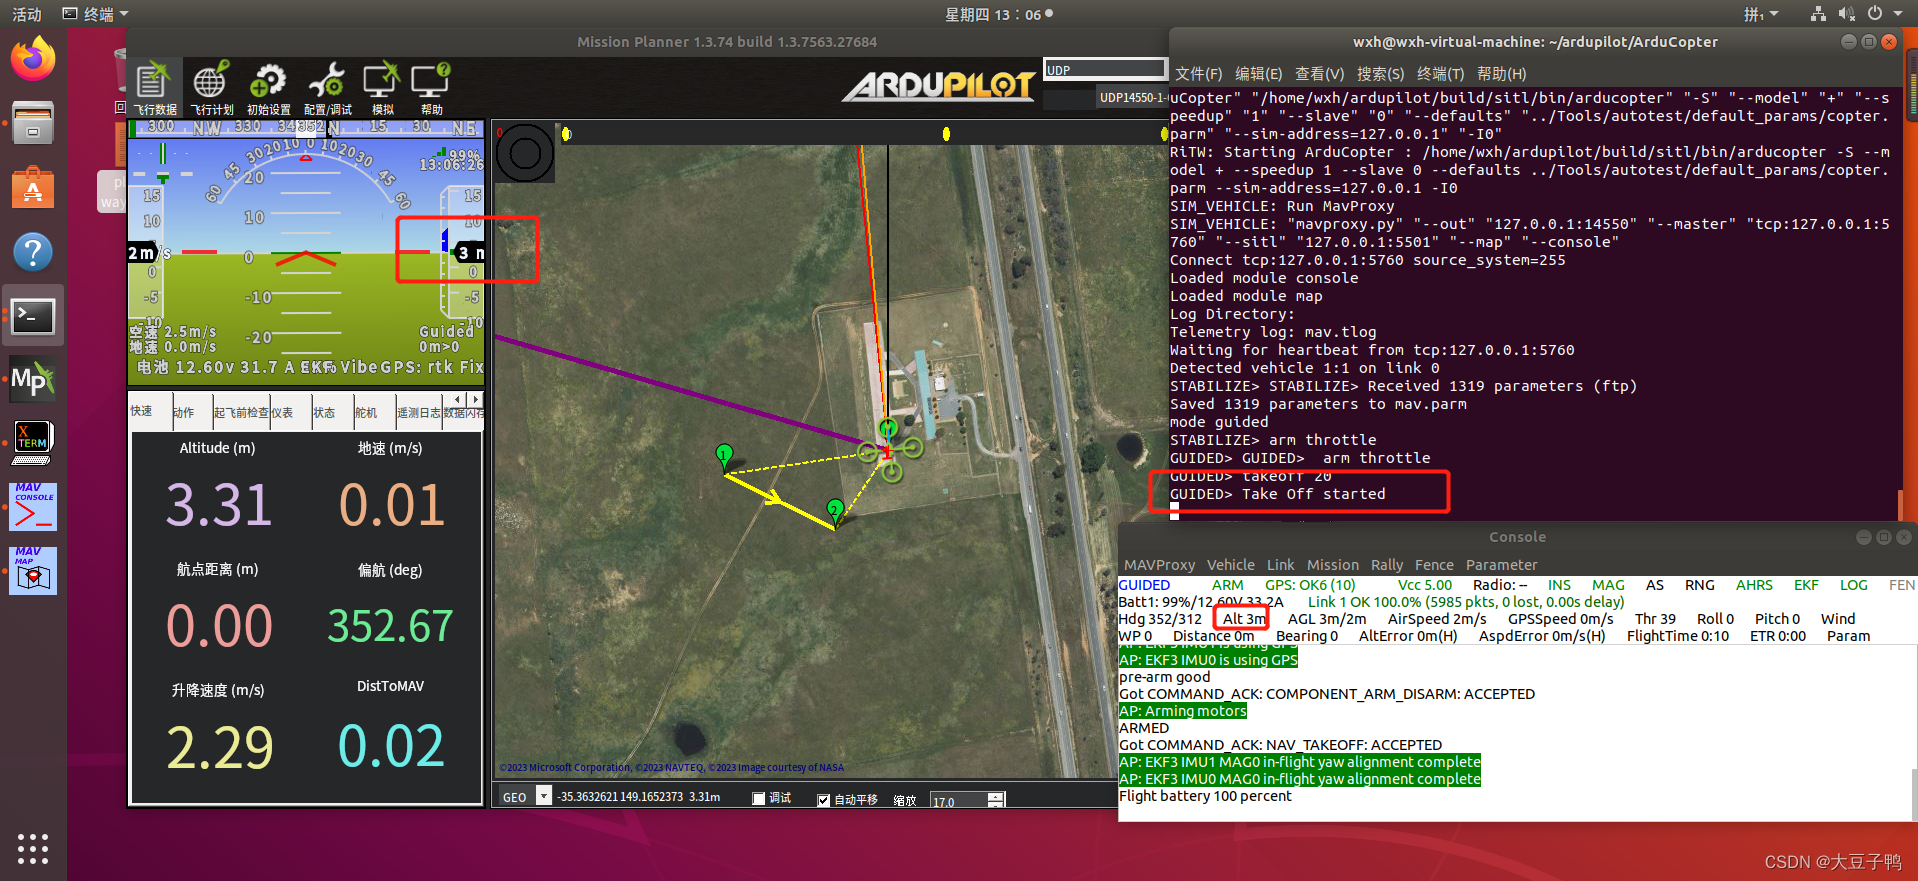The image size is (1918, 881).
Task: Open the 查看(V) menu in the terminal
Action: pyautogui.click(x=1319, y=74)
